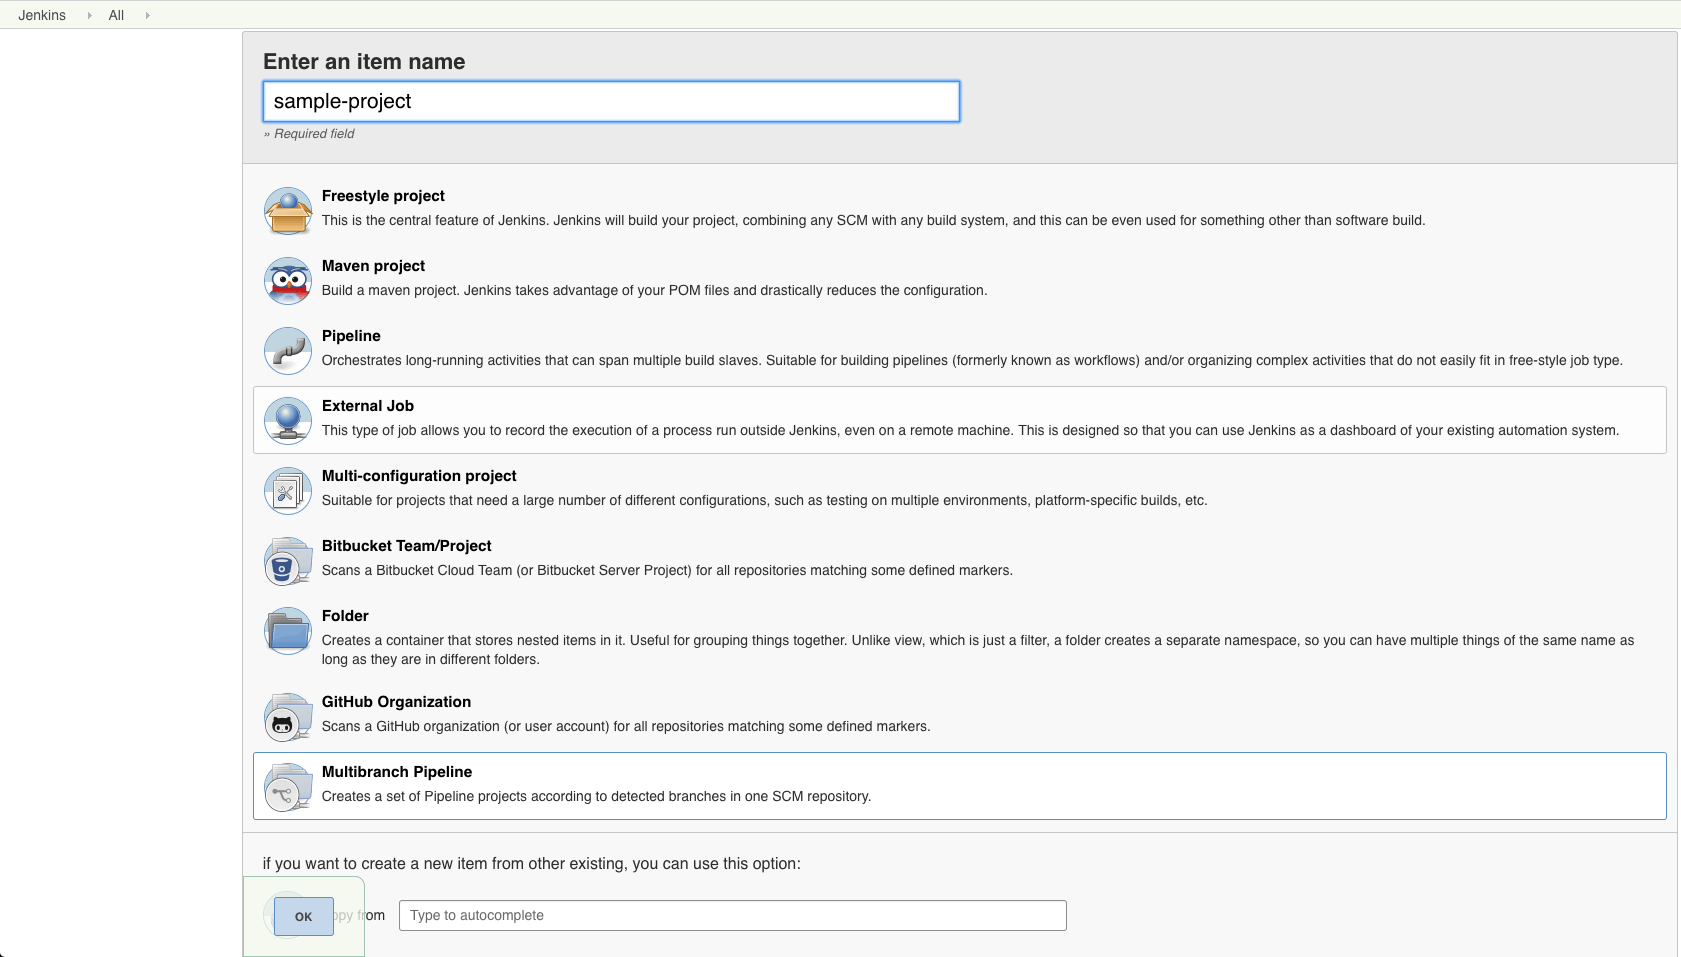Screen dimensions: 1681x957
Task: Confirm creation with the OK button
Action: pos(303,916)
